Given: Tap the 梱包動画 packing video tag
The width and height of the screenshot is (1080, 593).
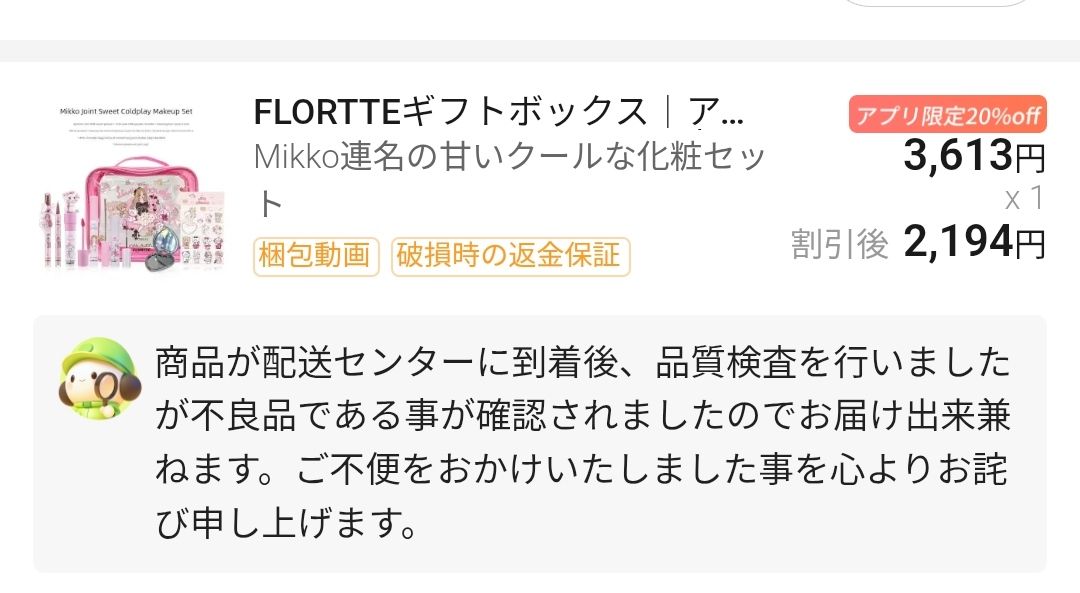Looking at the screenshot, I should 316,256.
